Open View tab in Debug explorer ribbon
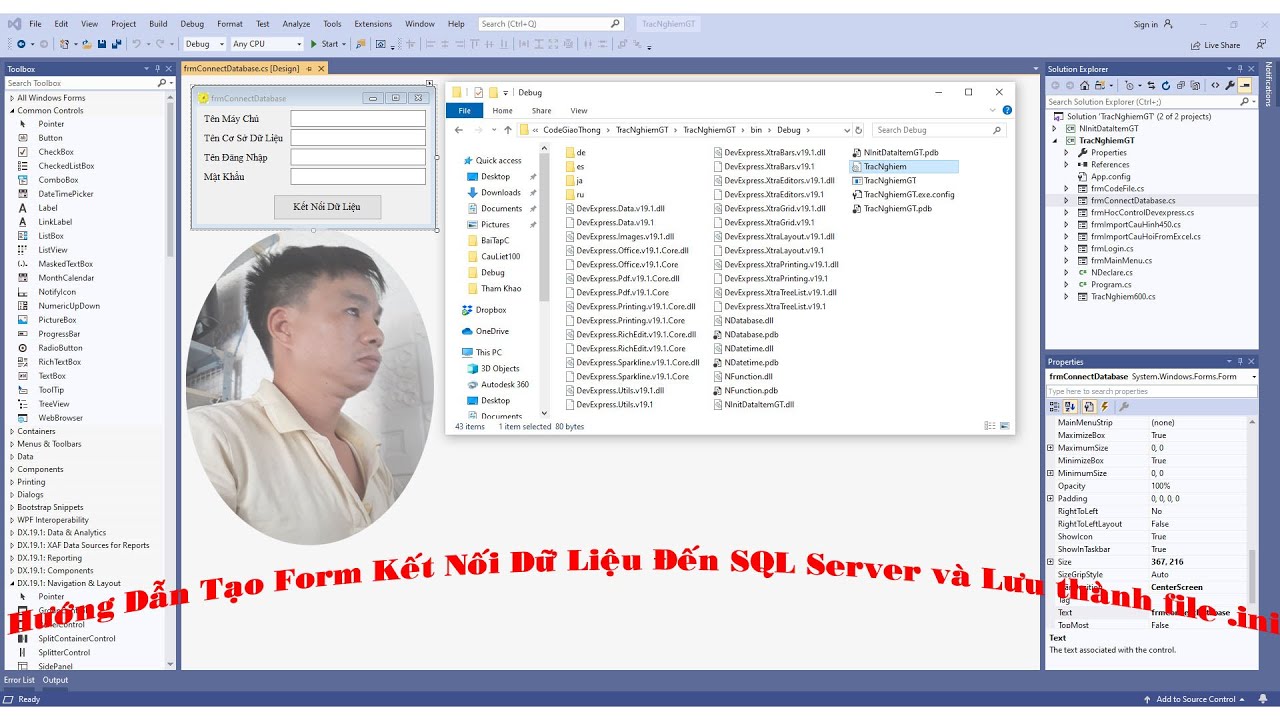The width and height of the screenshot is (1280, 720). 578,111
